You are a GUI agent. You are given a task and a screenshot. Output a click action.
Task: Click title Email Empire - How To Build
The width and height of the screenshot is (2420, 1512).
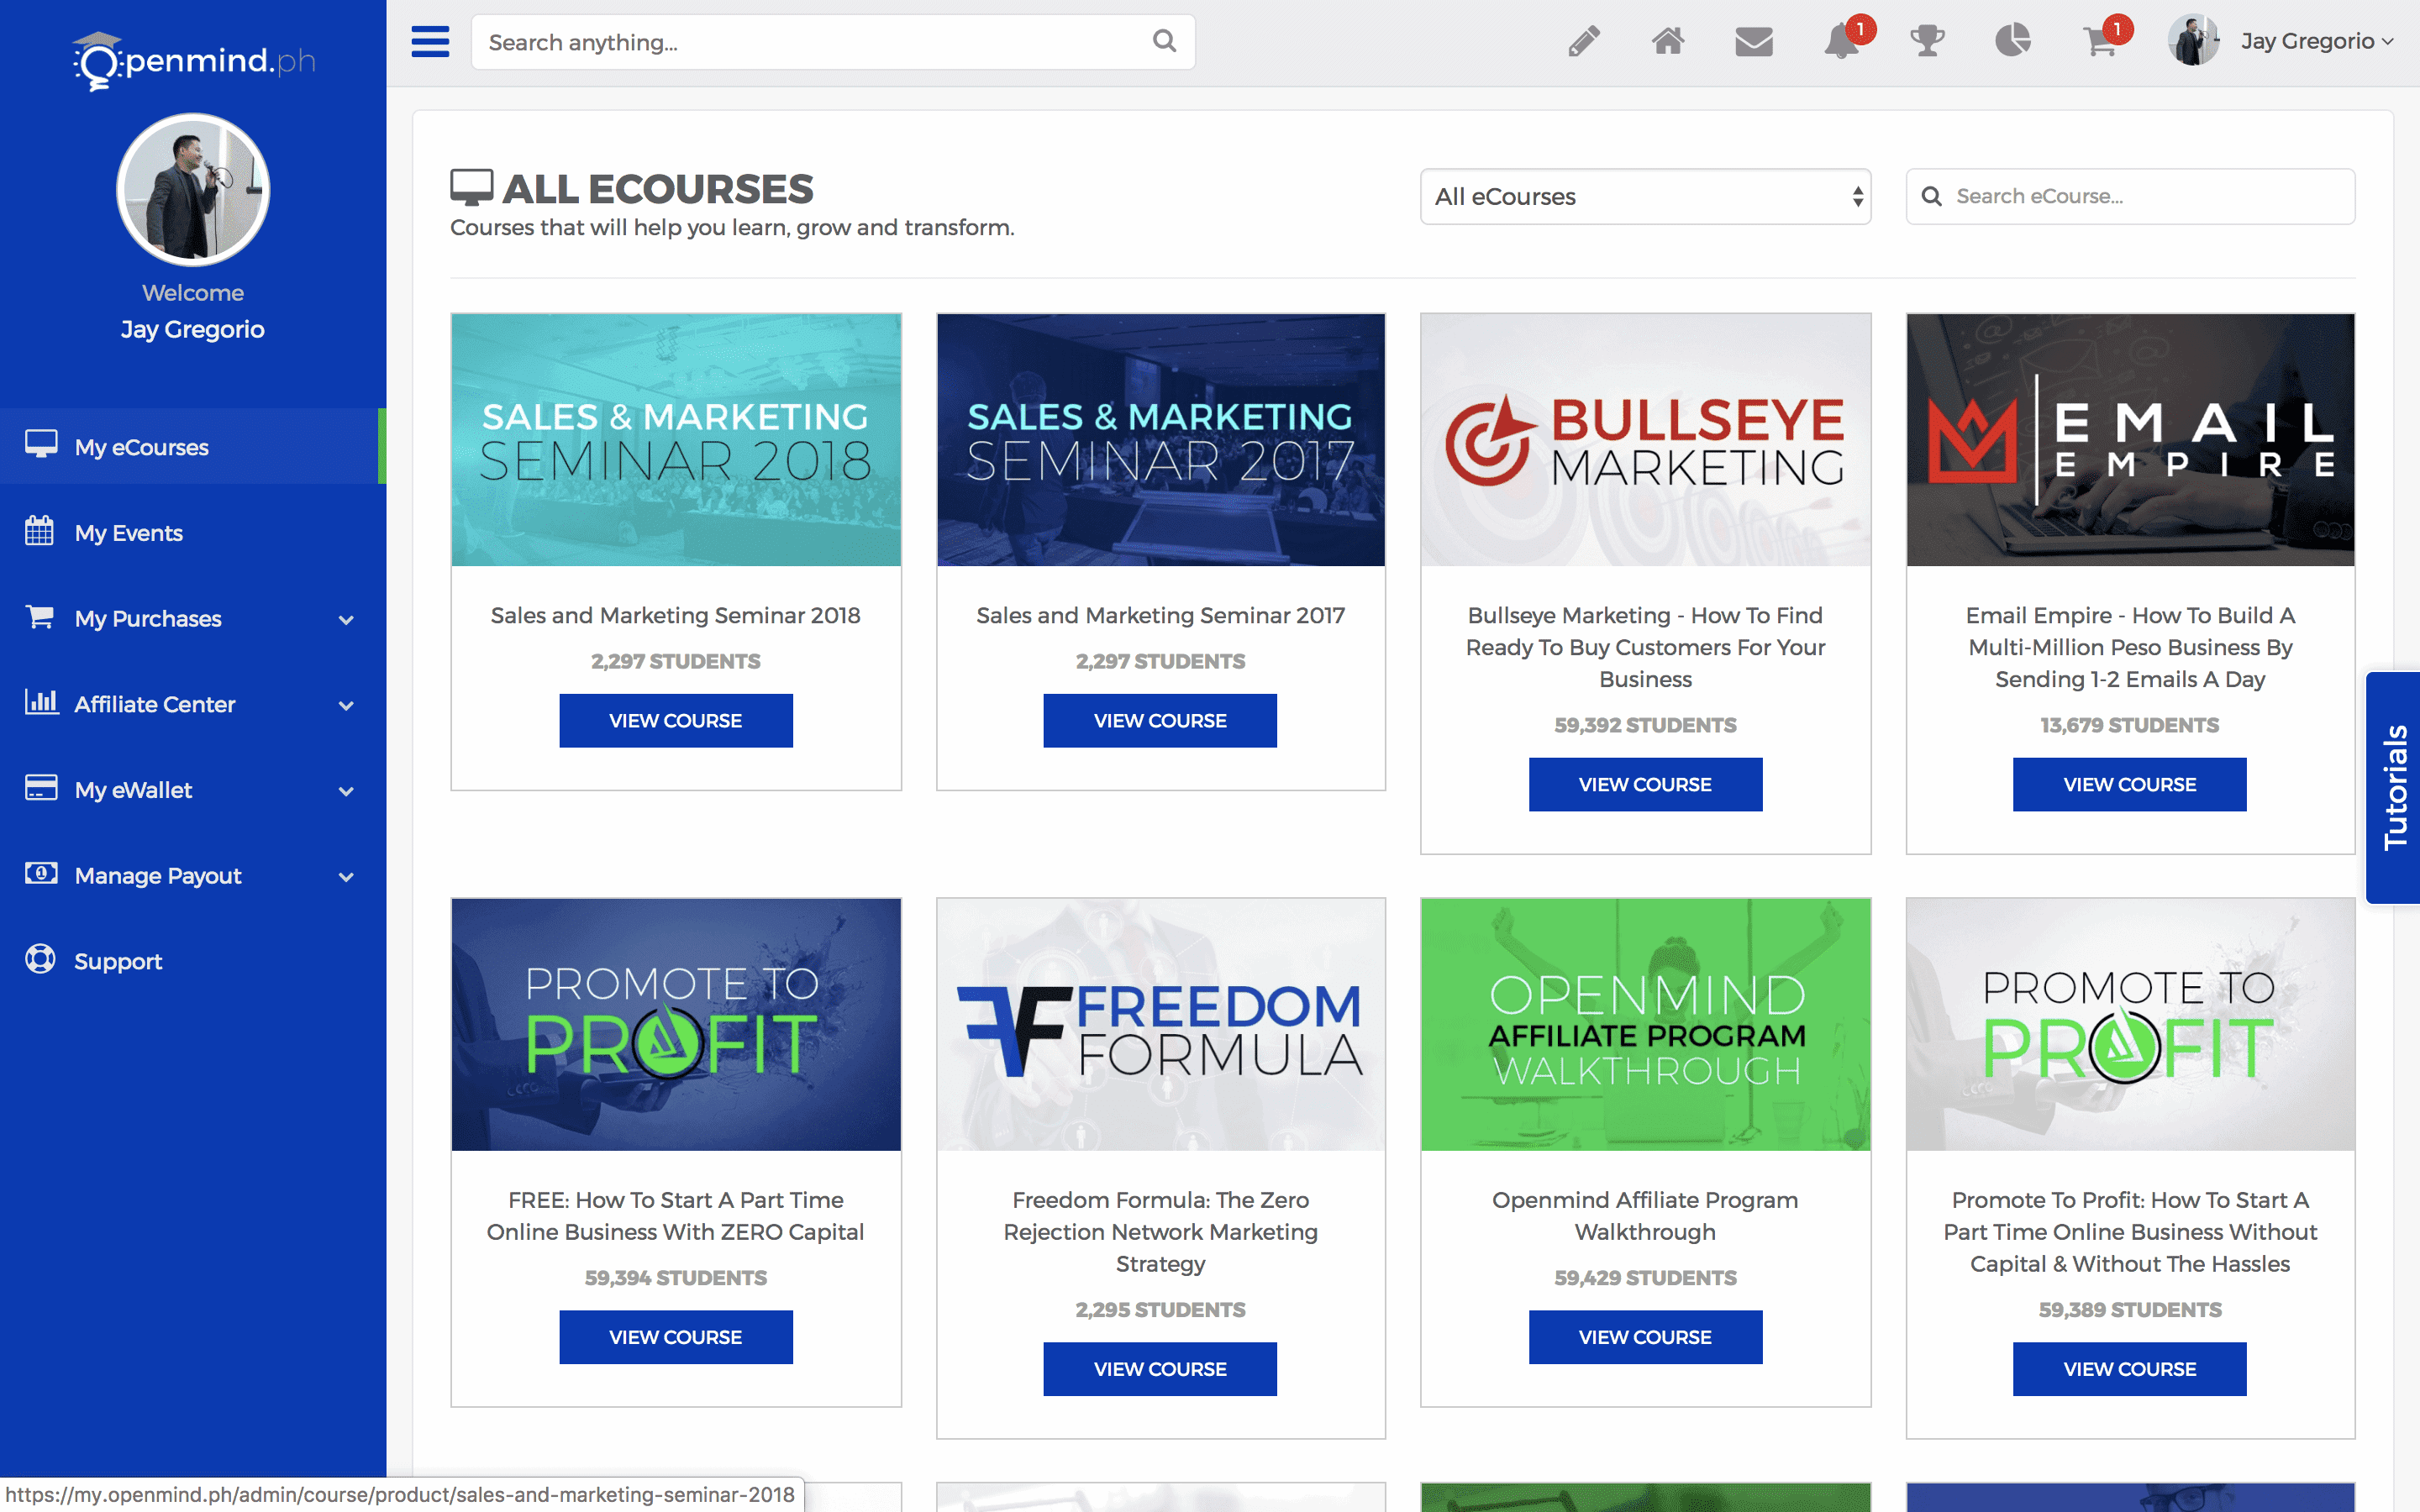click(x=2130, y=647)
